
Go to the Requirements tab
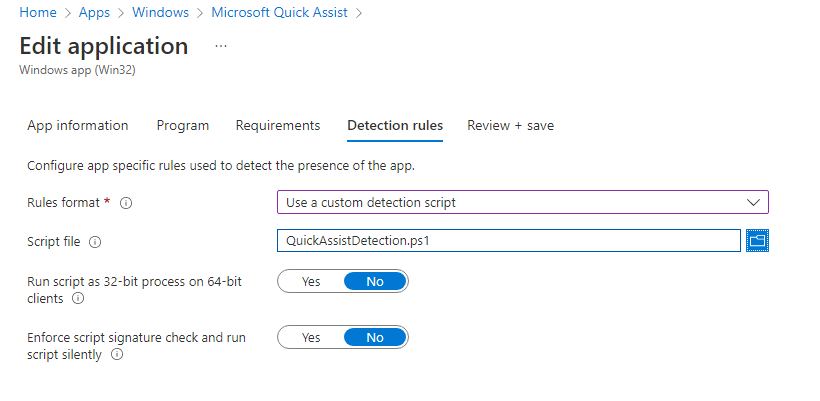pyautogui.click(x=278, y=126)
